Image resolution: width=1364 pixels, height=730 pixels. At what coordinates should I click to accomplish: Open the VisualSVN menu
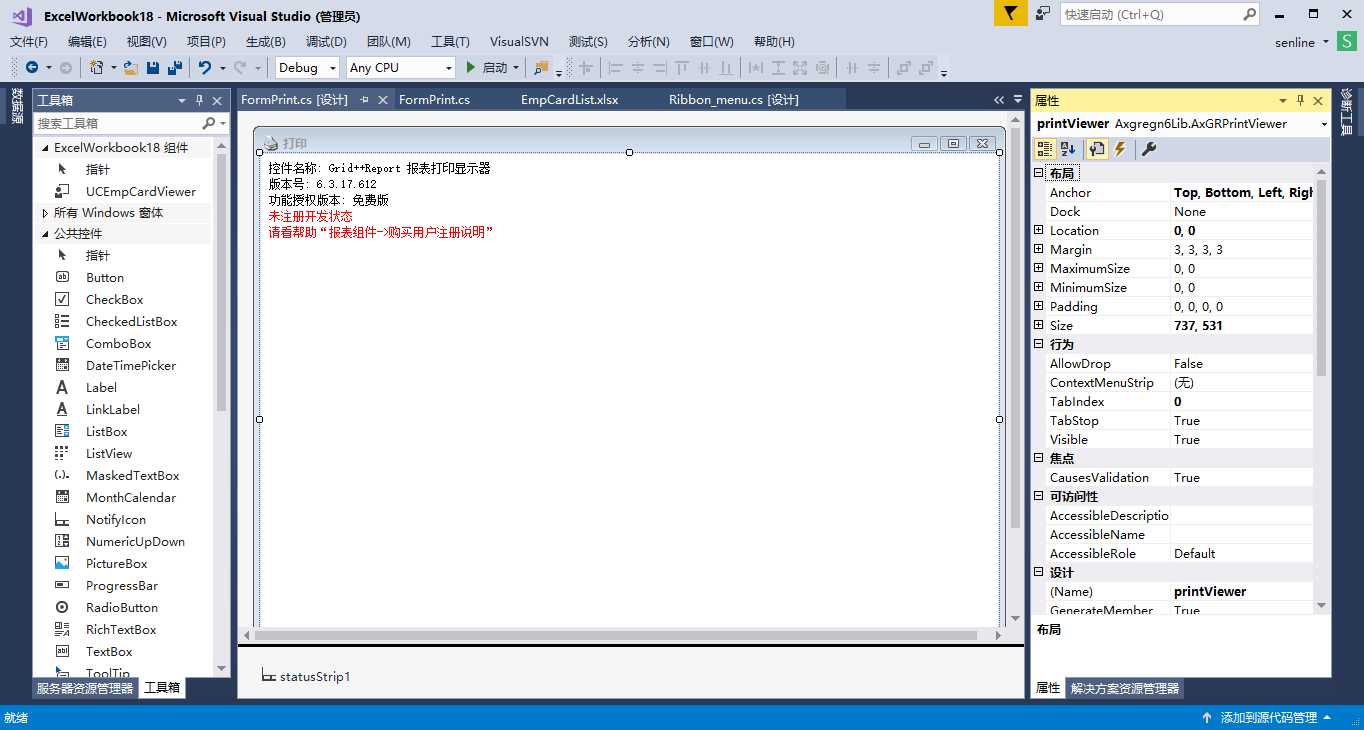[x=518, y=42]
